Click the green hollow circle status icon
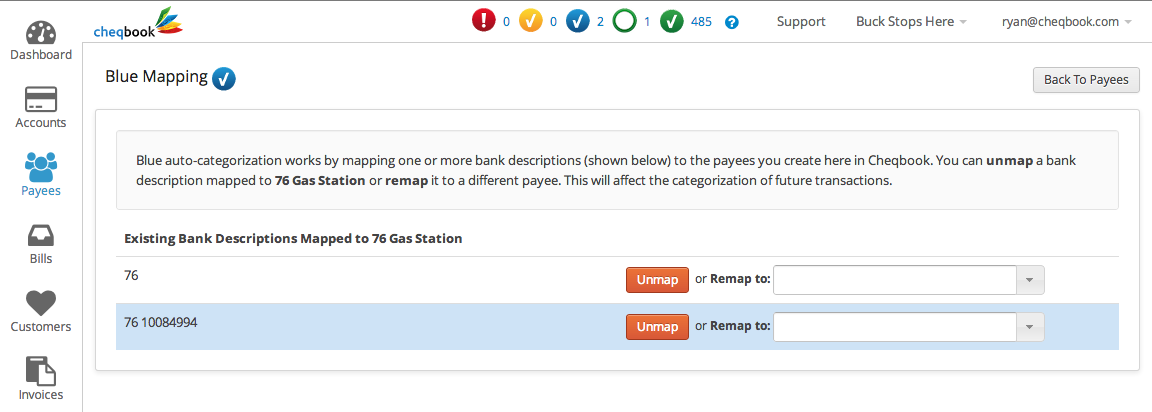 click(x=625, y=21)
